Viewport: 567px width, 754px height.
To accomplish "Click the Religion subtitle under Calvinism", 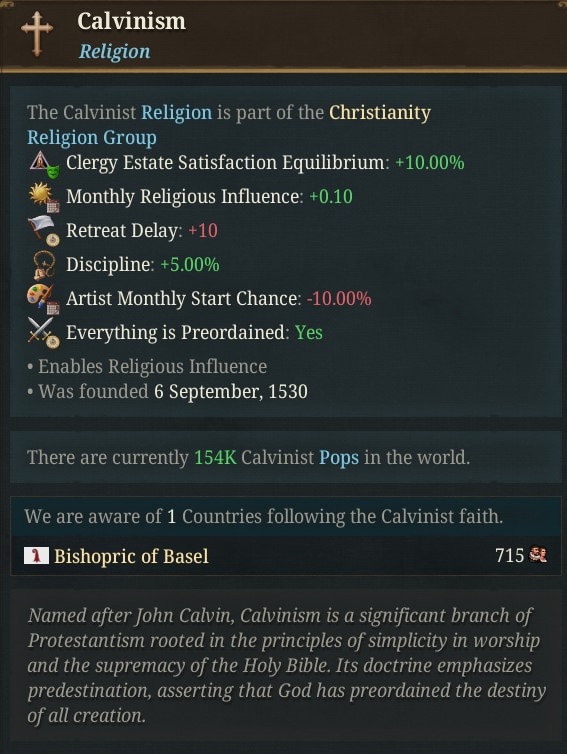I will 114,51.
